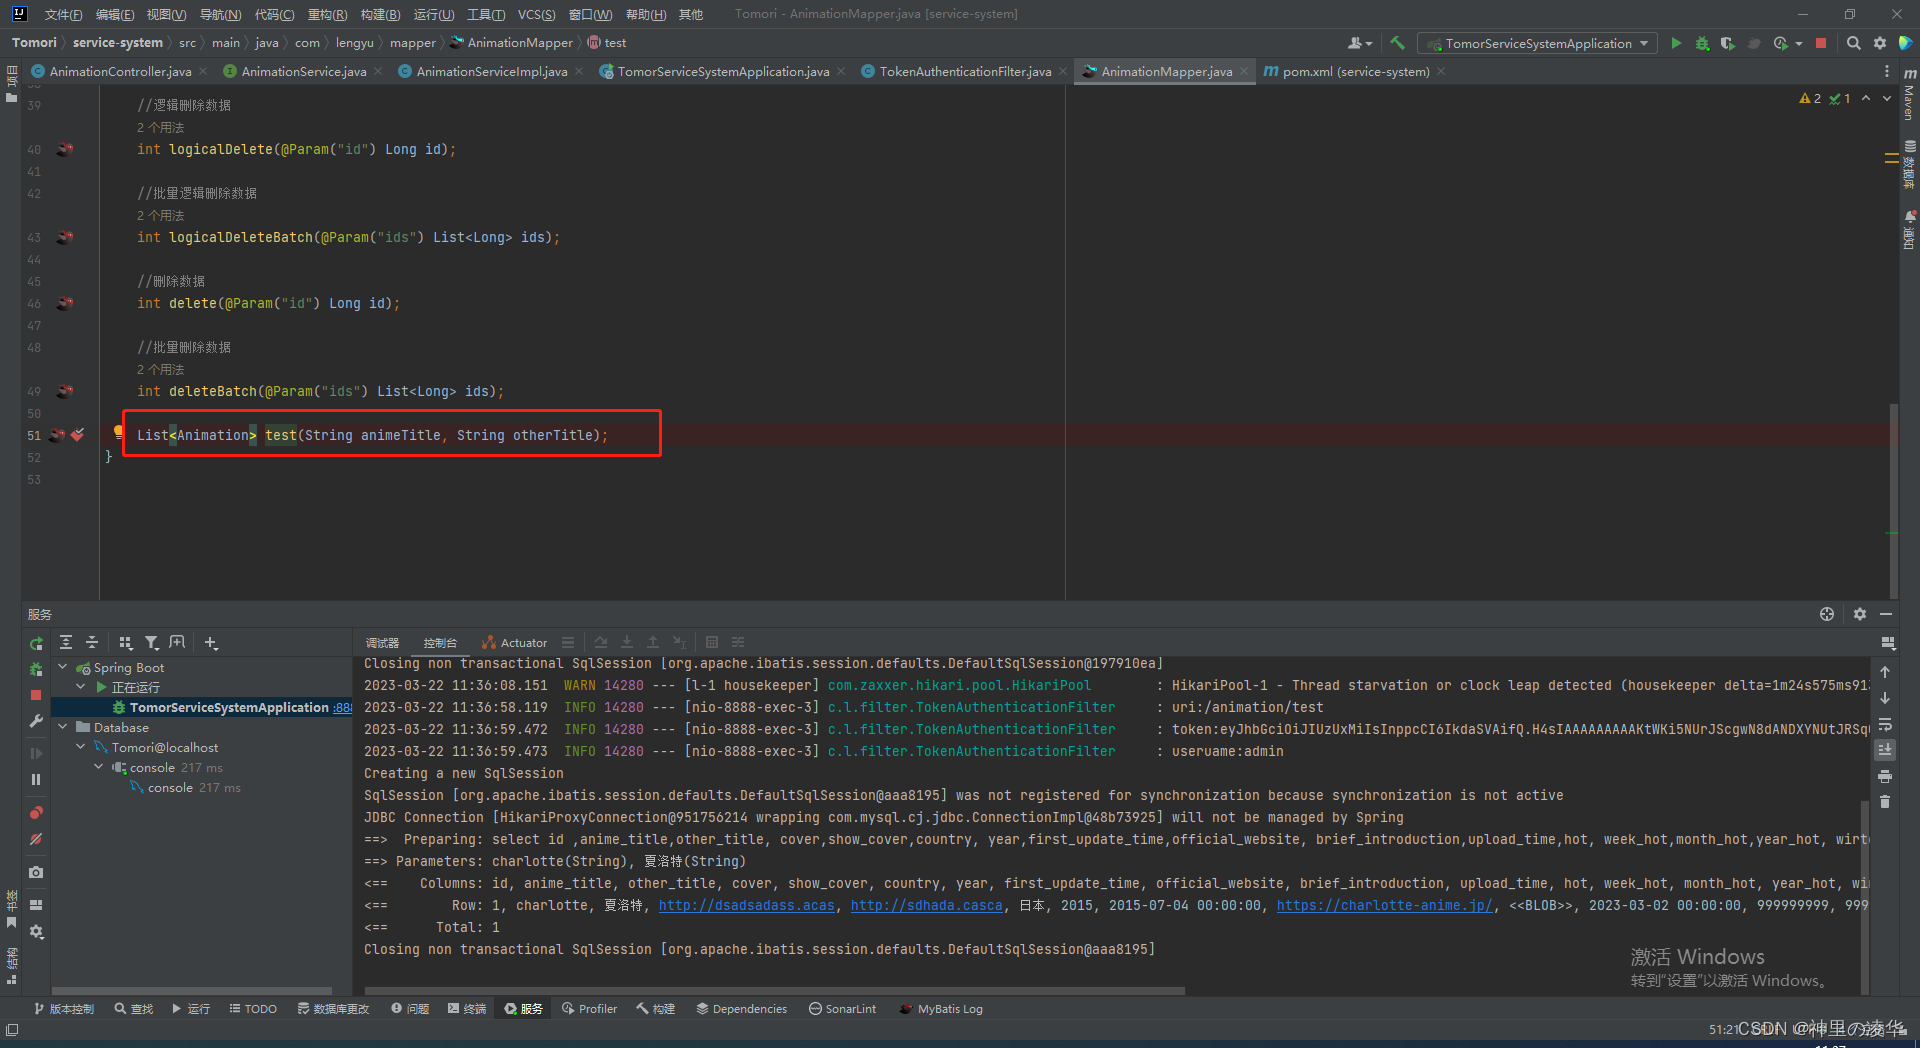
Task: Open the VCS(S) menu
Action: click(537, 14)
